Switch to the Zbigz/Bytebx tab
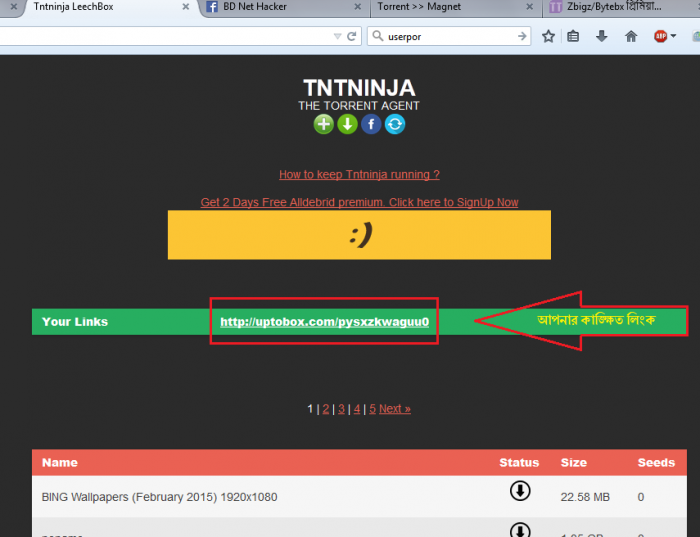Viewport: 700px width, 537px height. (621, 7)
